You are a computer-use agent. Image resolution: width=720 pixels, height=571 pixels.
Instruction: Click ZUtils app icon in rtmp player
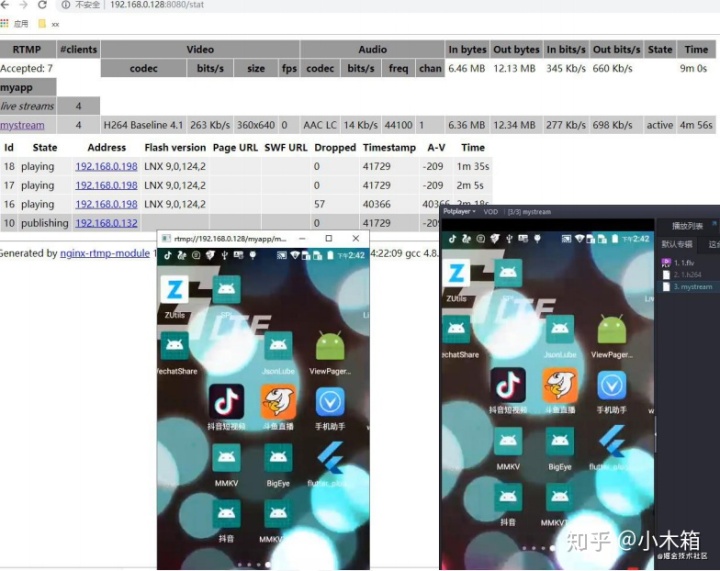pos(174,291)
